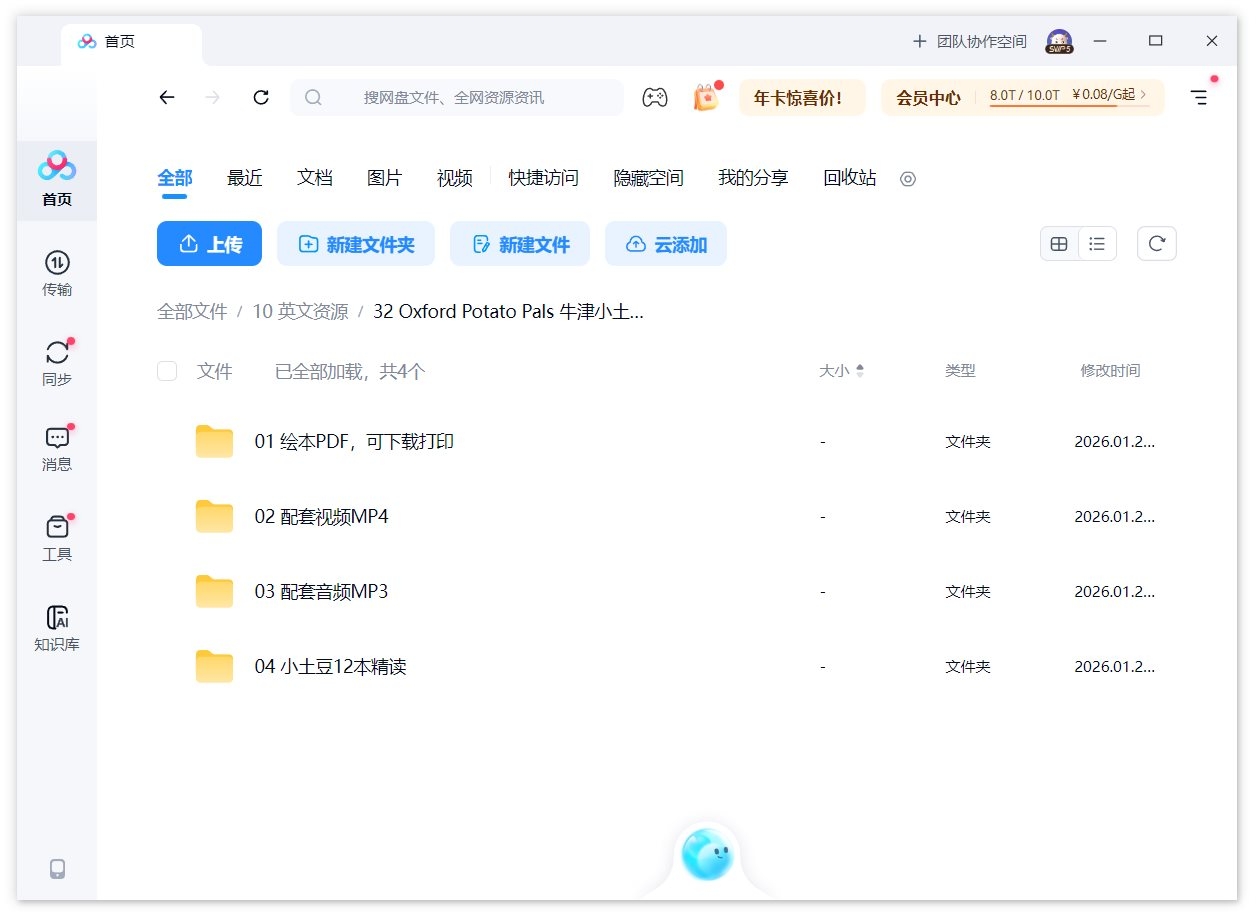
Task: Switch to list view layout
Action: (1098, 243)
